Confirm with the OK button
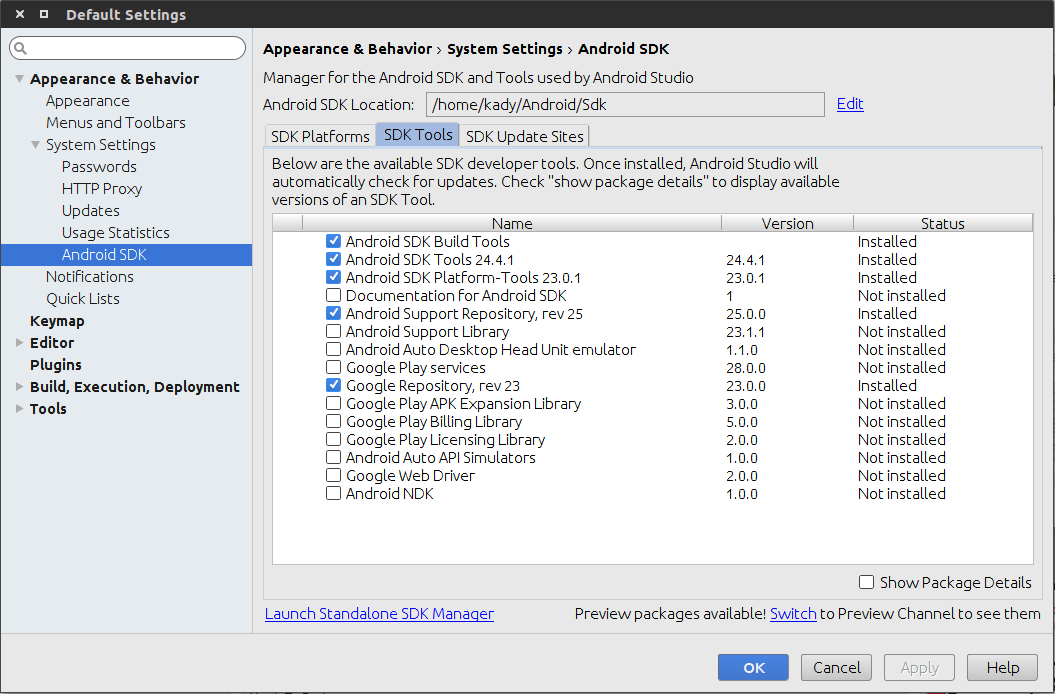 [753, 667]
